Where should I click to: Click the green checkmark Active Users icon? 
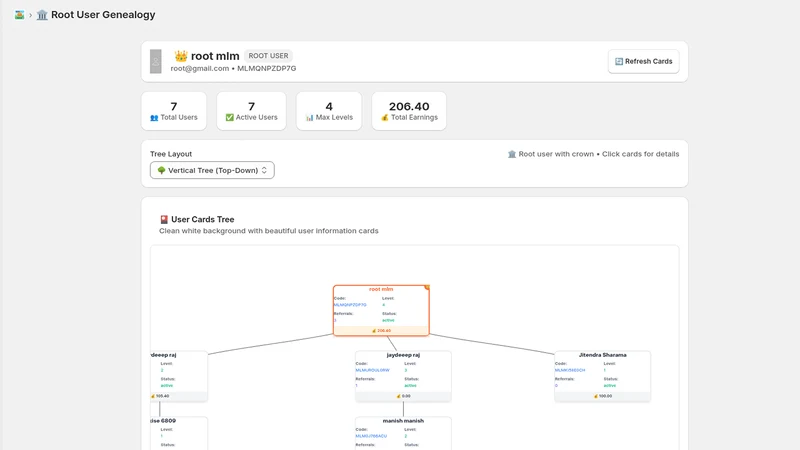[x=230, y=117]
